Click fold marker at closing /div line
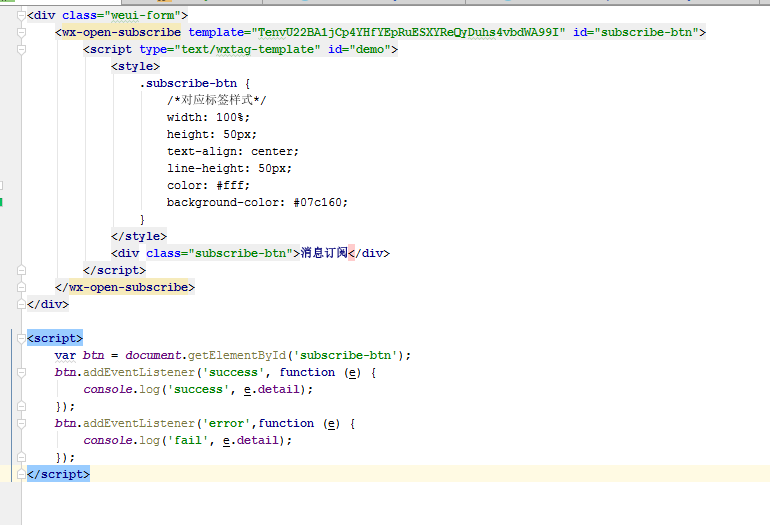The image size is (770, 525). click(x=21, y=304)
